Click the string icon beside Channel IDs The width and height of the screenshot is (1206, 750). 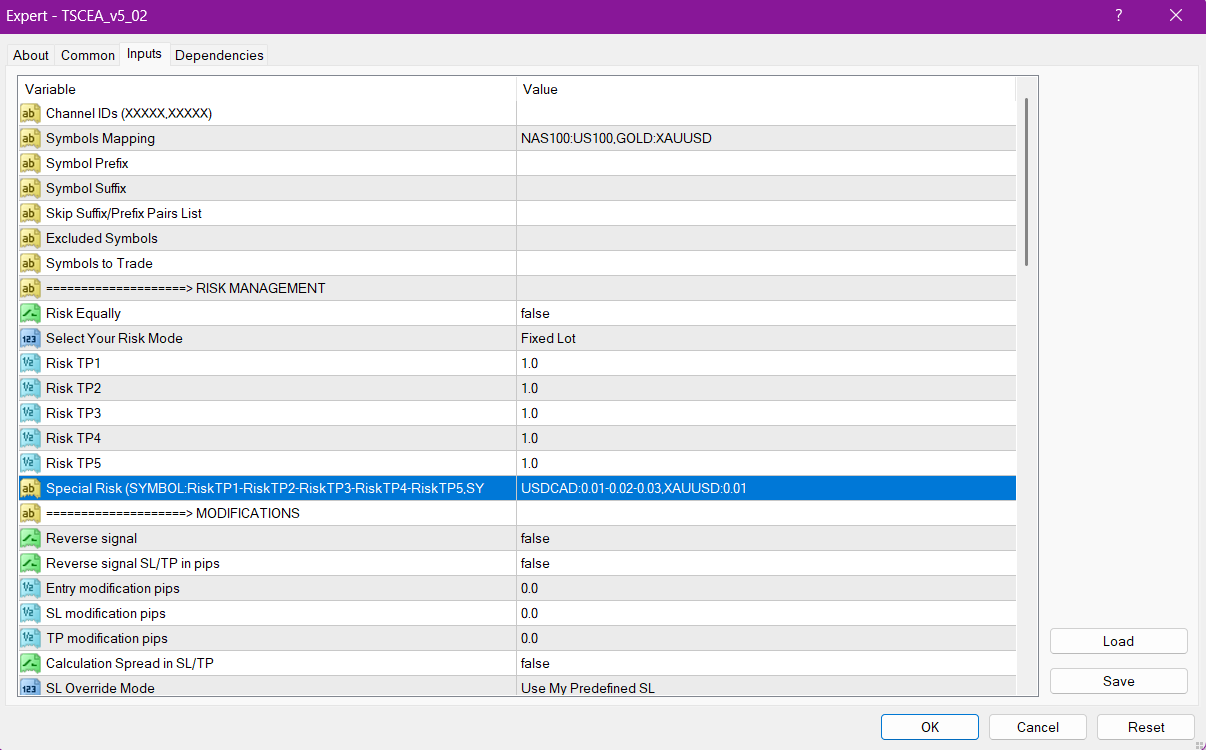click(x=30, y=114)
